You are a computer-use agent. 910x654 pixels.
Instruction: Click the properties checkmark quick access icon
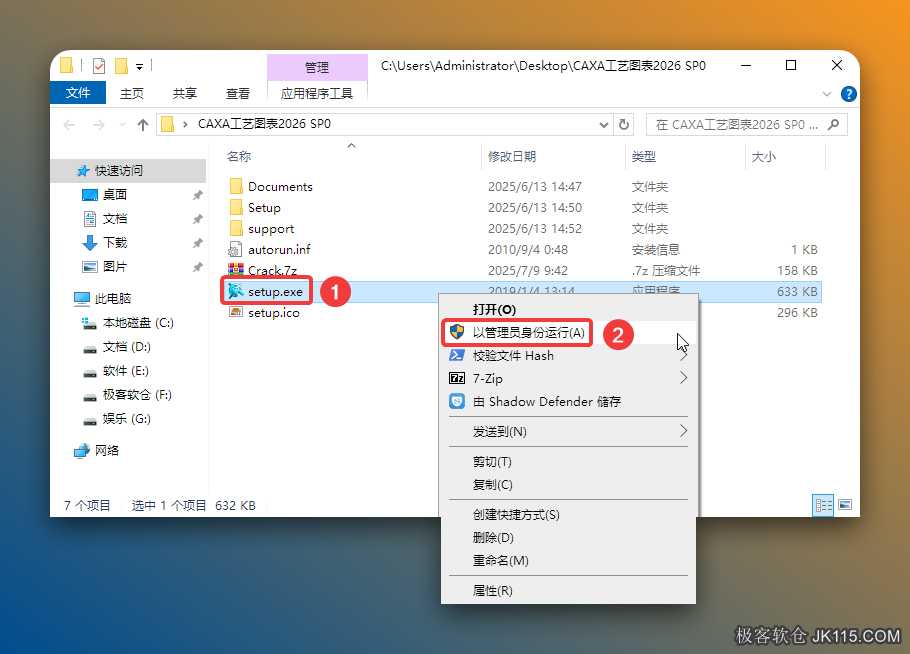tap(99, 66)
